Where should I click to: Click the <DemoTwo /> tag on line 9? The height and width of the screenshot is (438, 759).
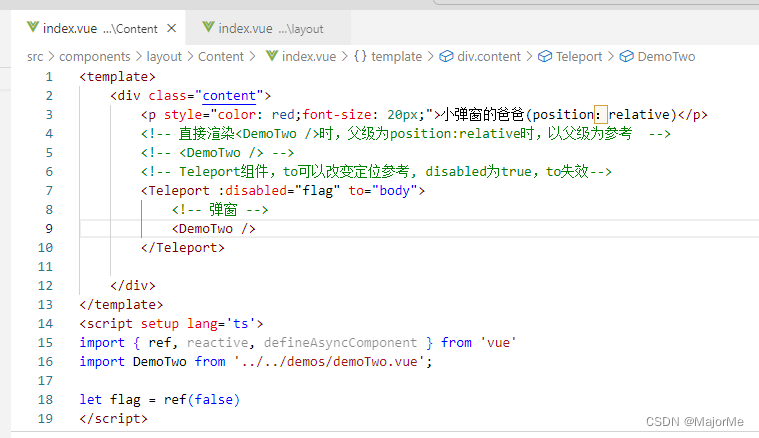tap(213, 228)
